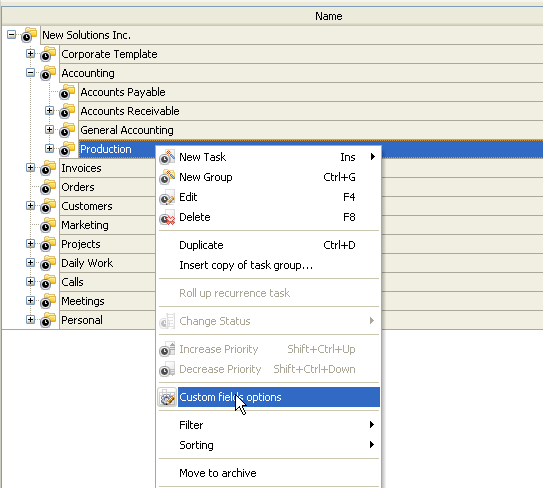Click the New Solutions Inc. root folder icon
The image size is (543, 488).
29,35
